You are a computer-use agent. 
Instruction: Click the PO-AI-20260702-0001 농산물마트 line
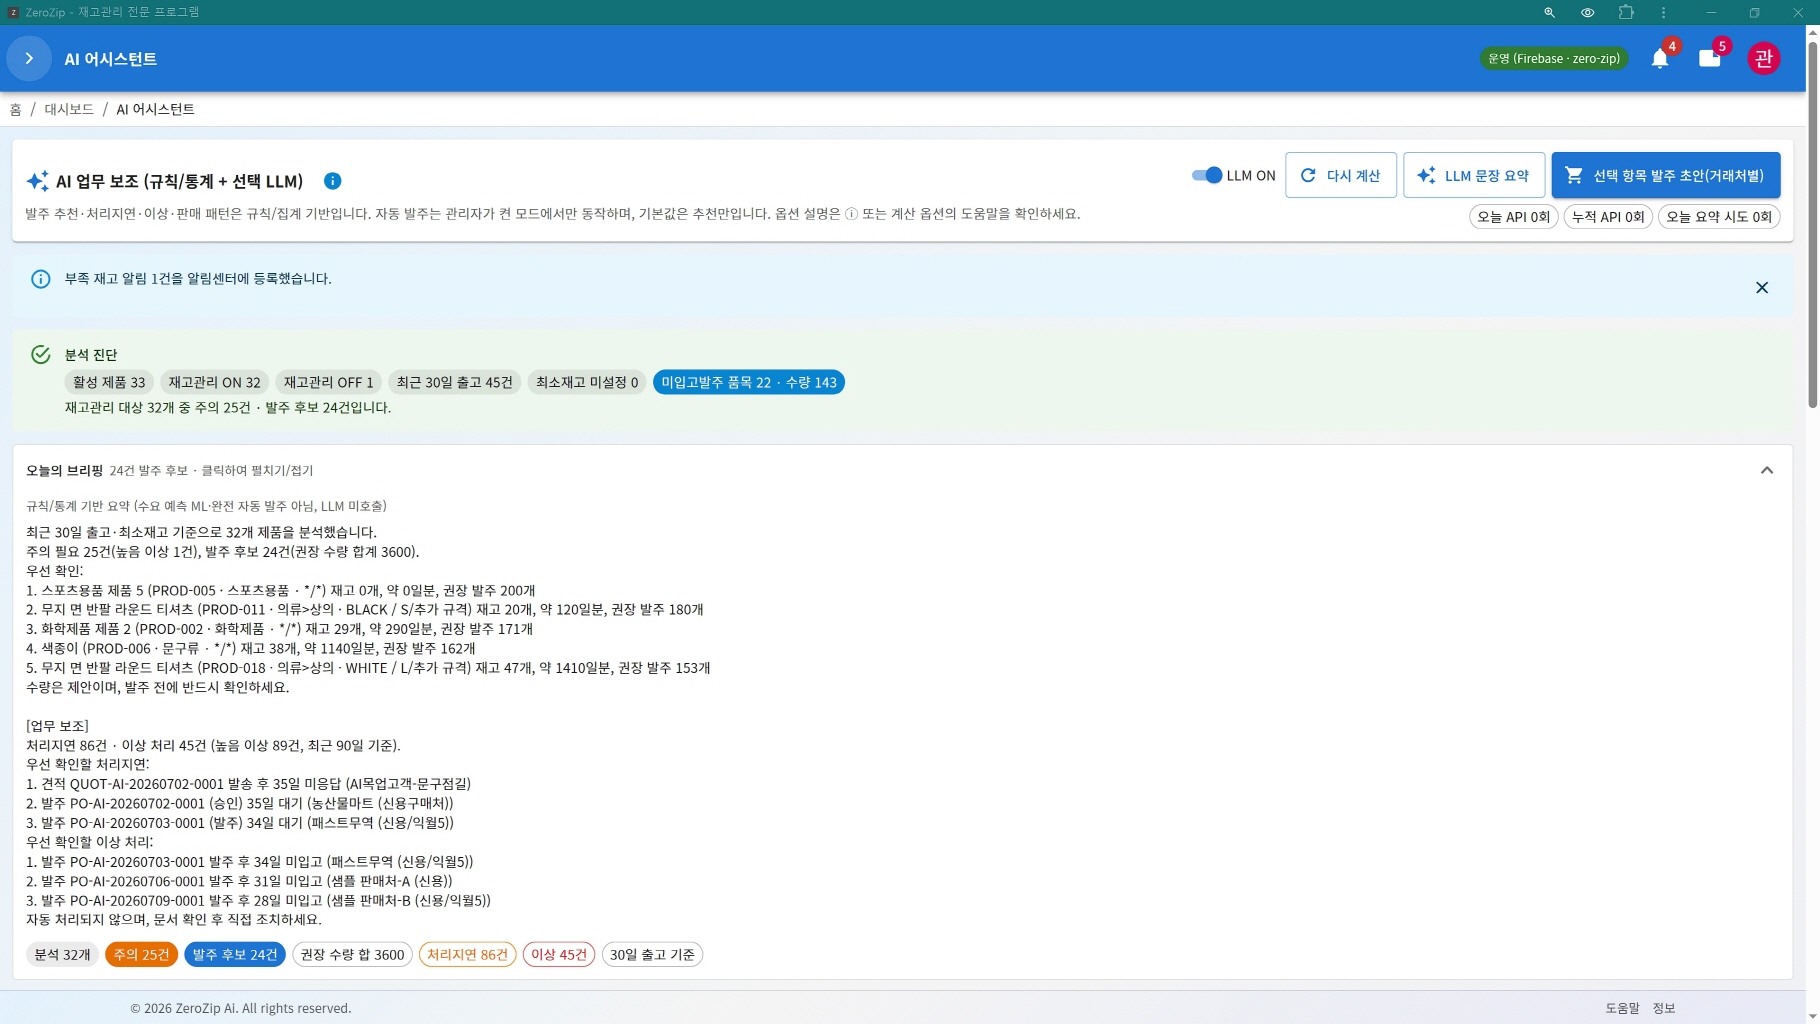240,803
